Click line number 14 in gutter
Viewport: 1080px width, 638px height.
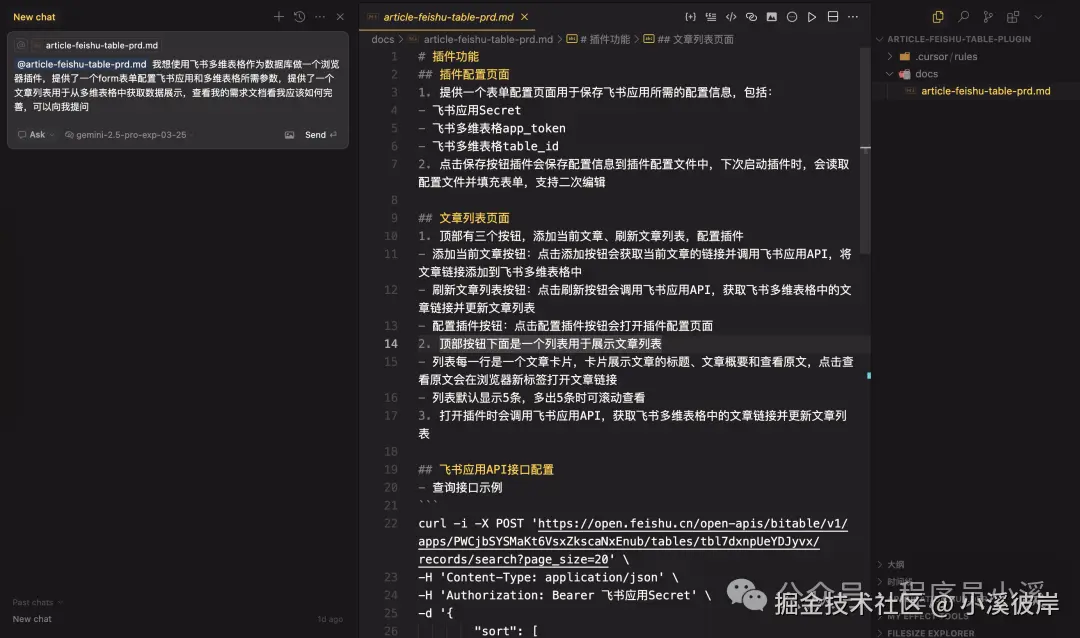(391, 344)
